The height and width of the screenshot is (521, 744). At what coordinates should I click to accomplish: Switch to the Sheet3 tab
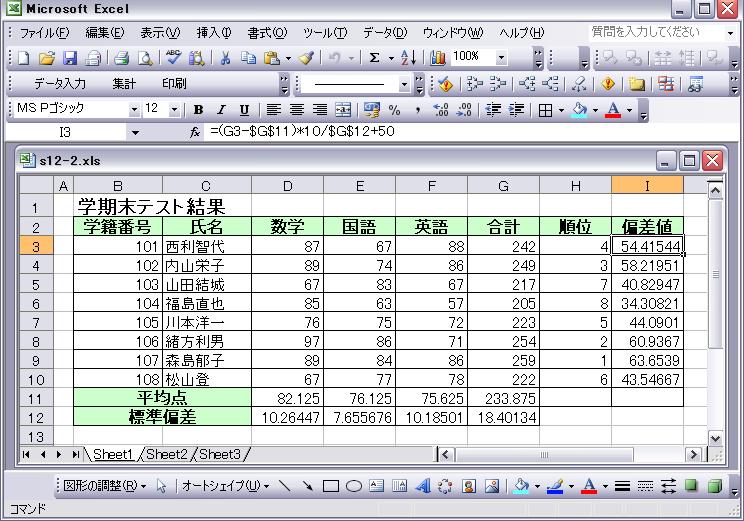click(x=220, y=454)
